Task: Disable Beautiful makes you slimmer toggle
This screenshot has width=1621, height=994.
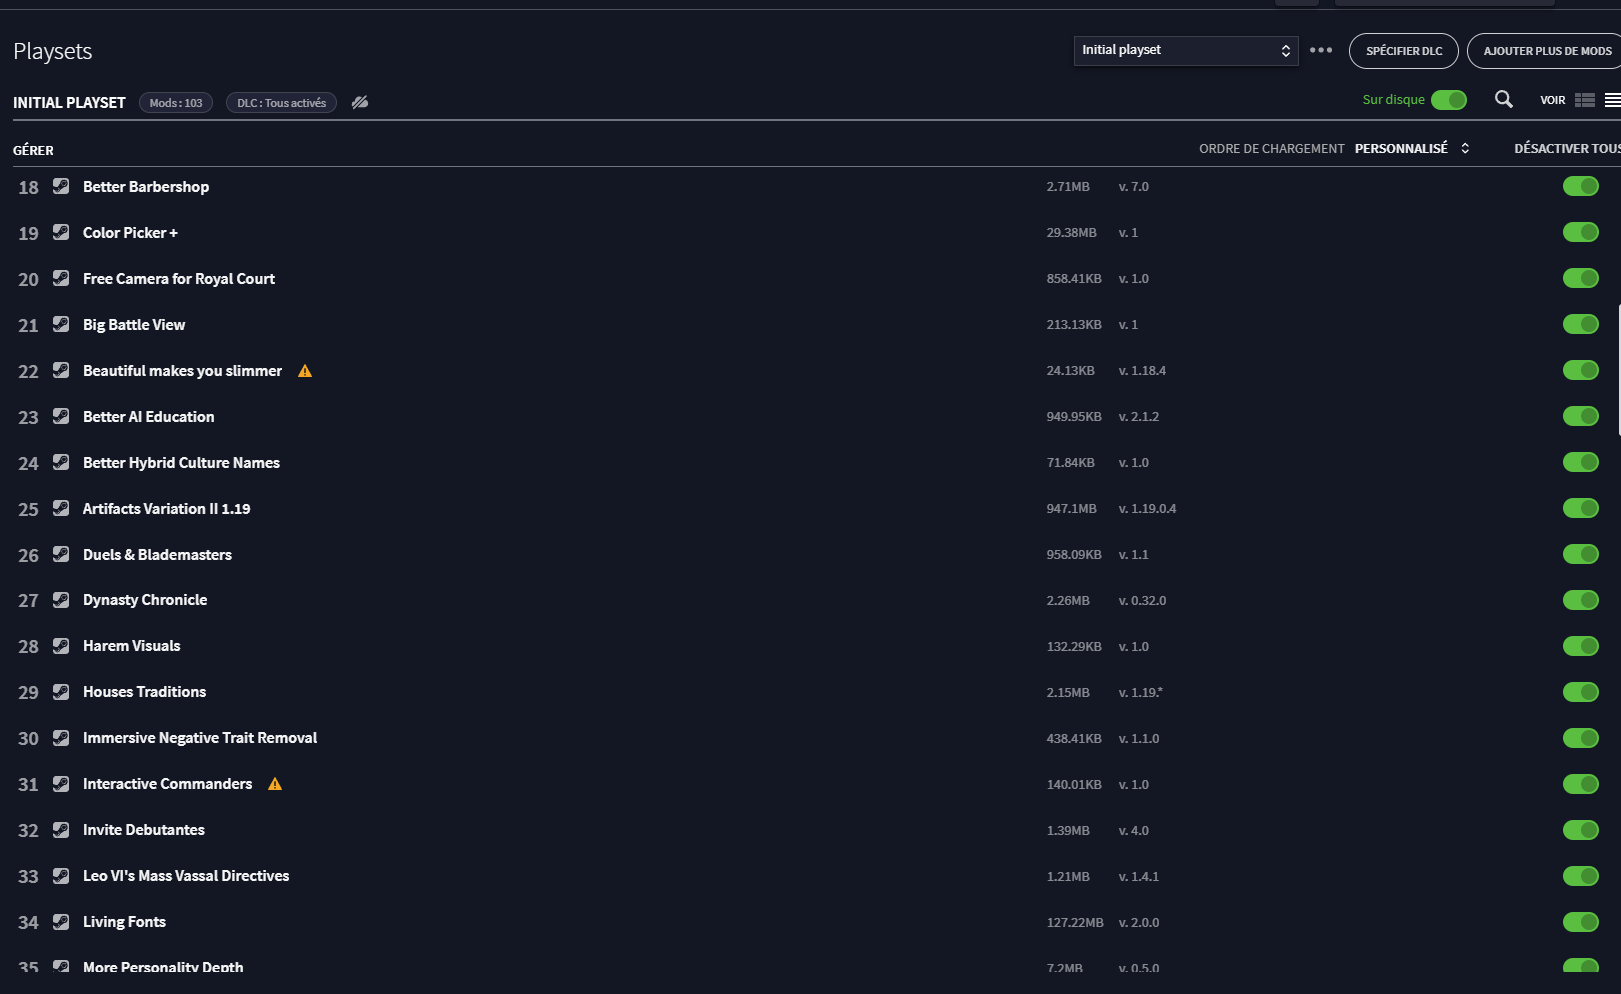Action: click(1581, 370)
